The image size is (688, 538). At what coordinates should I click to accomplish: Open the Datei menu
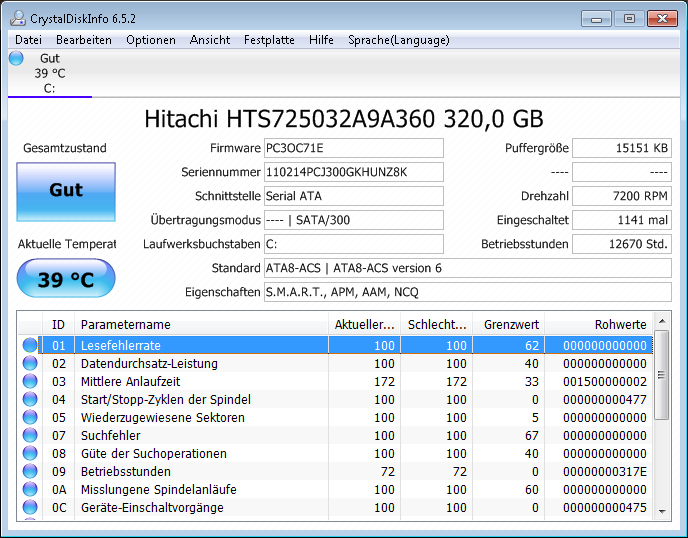29,40
